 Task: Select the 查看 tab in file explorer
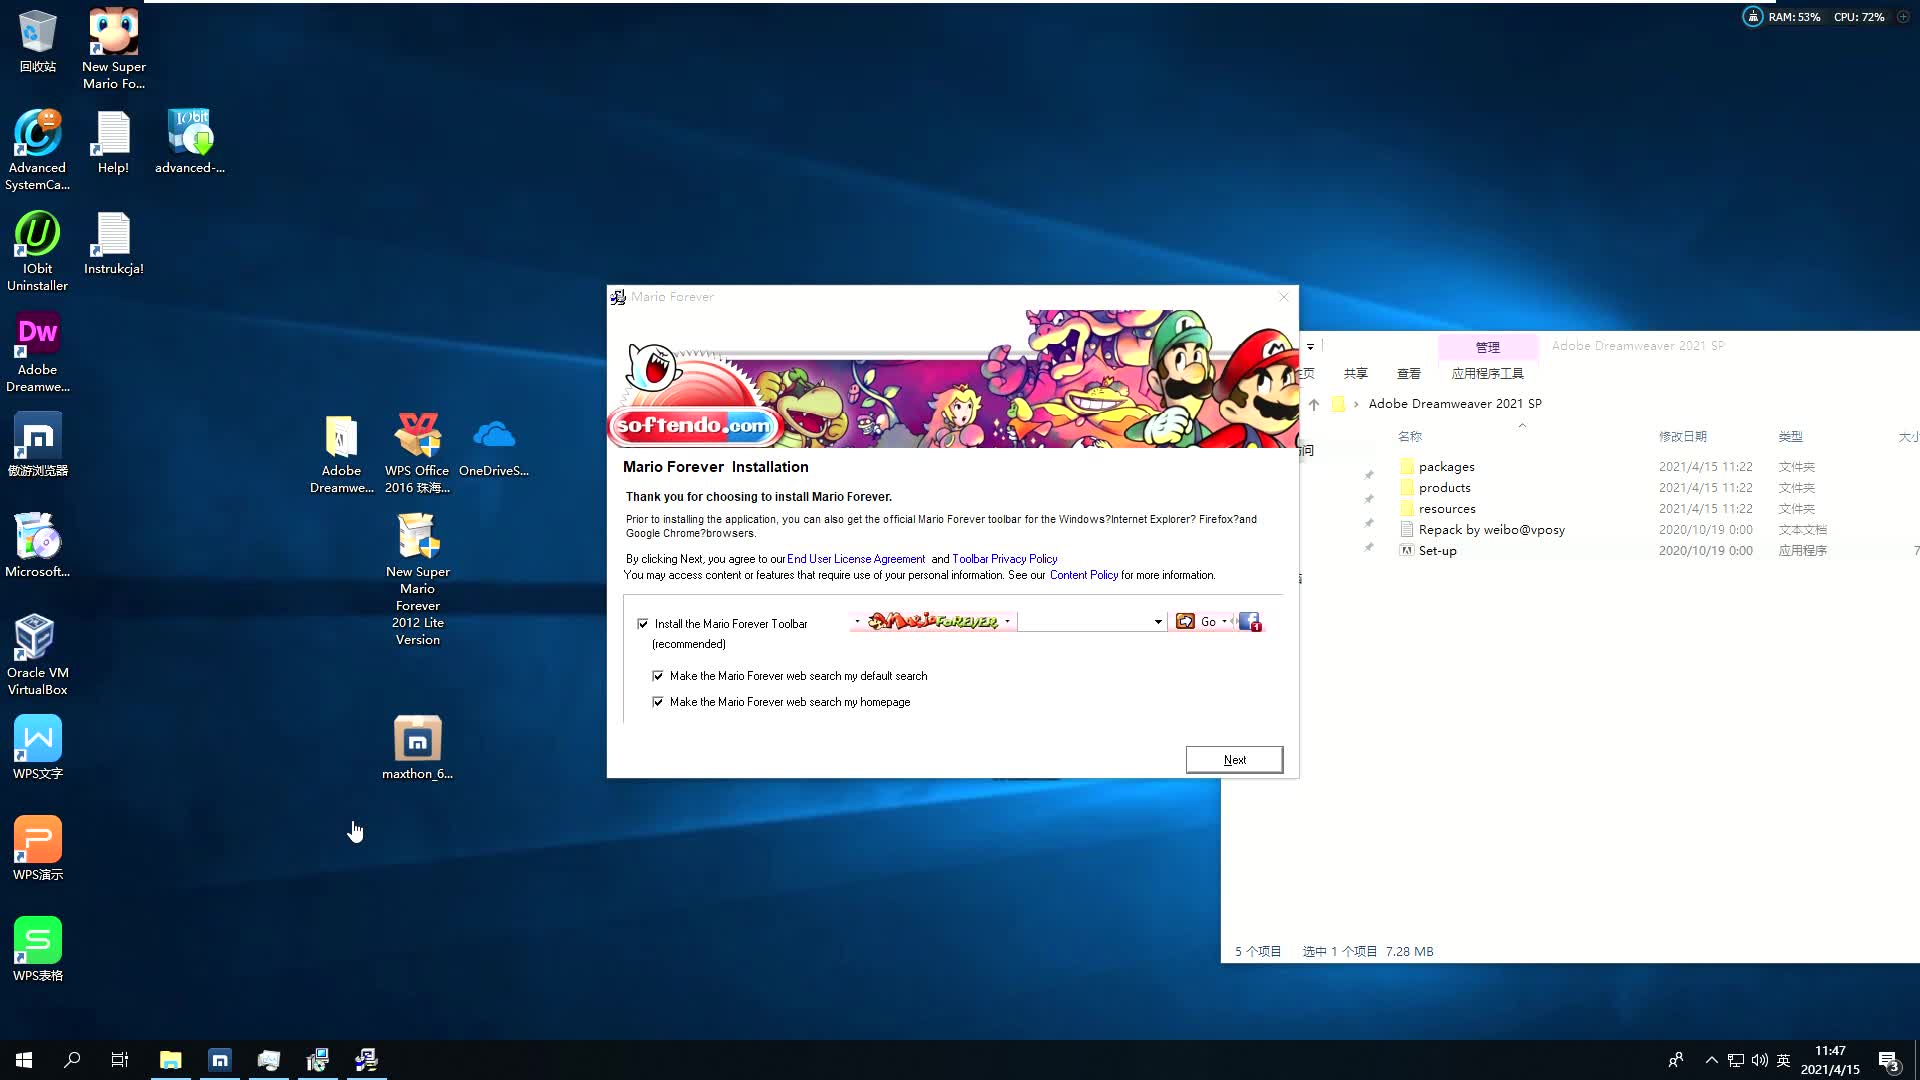[1407, 373]
